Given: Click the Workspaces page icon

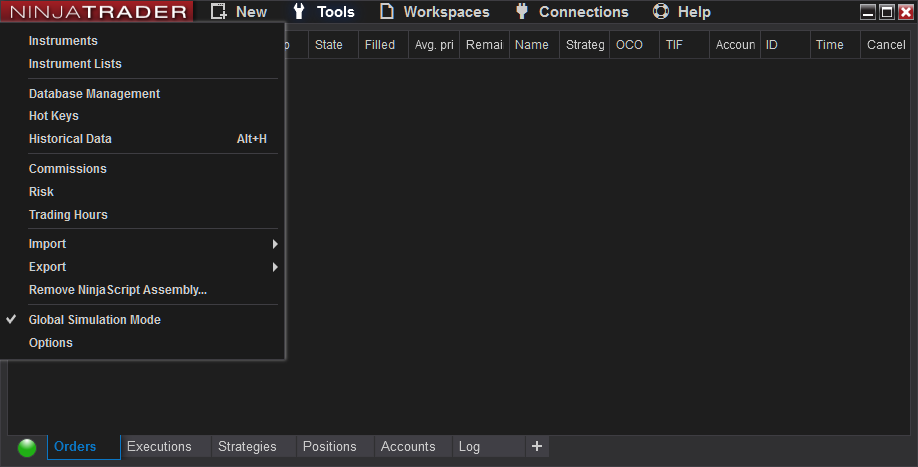Looking at the screenshot, I should (x=386, y=12).
